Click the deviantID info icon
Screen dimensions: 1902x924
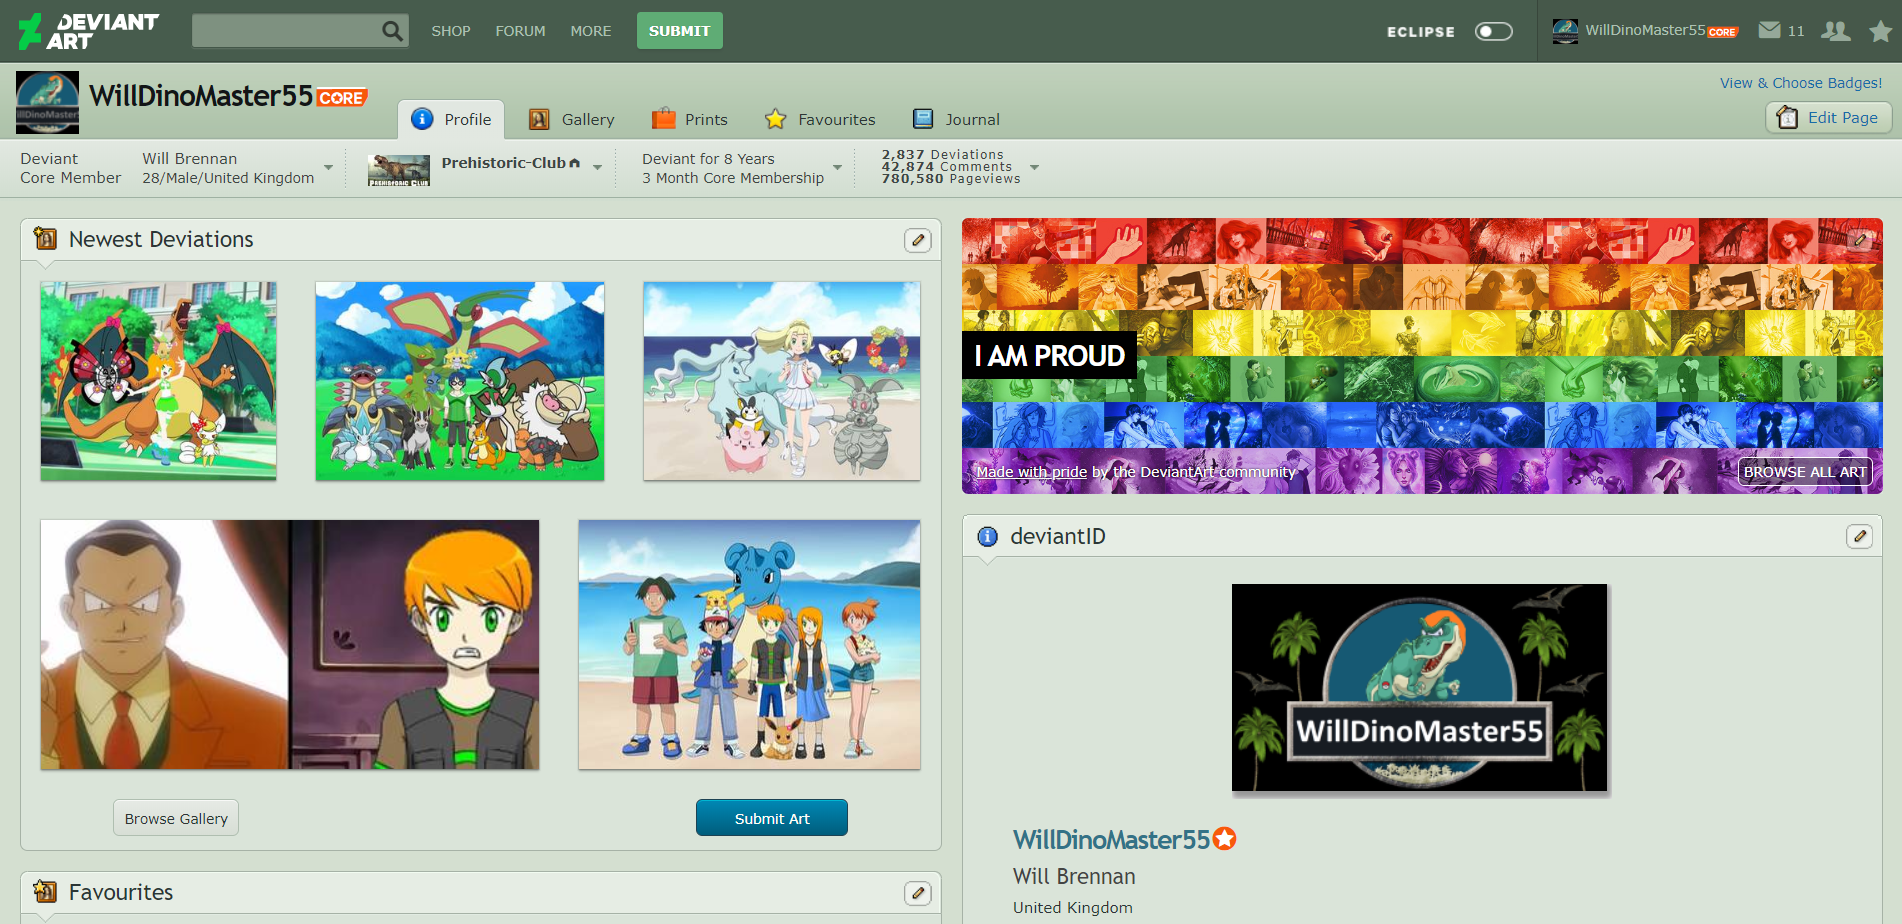tap(987, 536)
